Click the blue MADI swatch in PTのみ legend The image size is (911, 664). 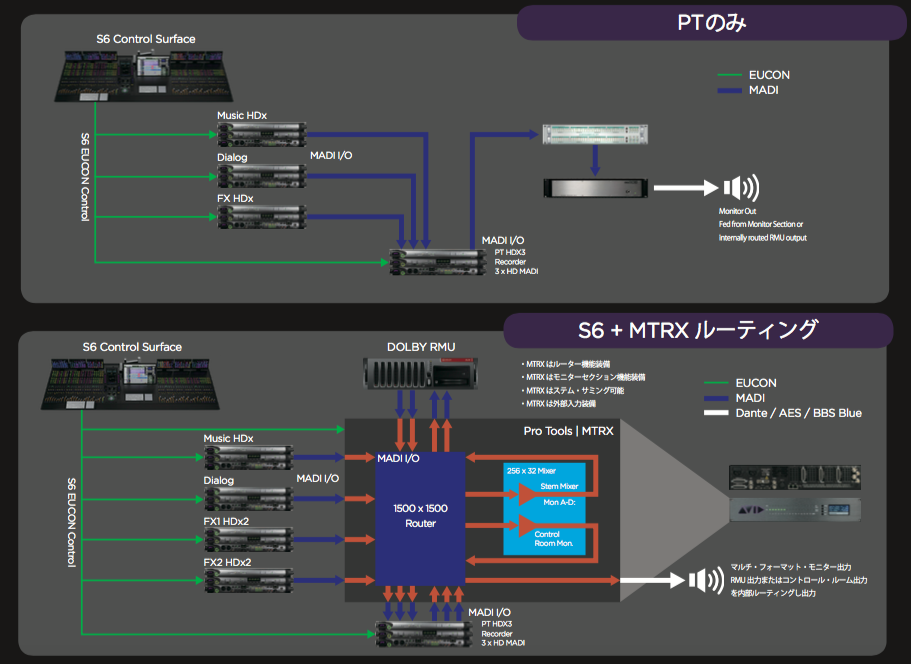[x=730, y=90]
